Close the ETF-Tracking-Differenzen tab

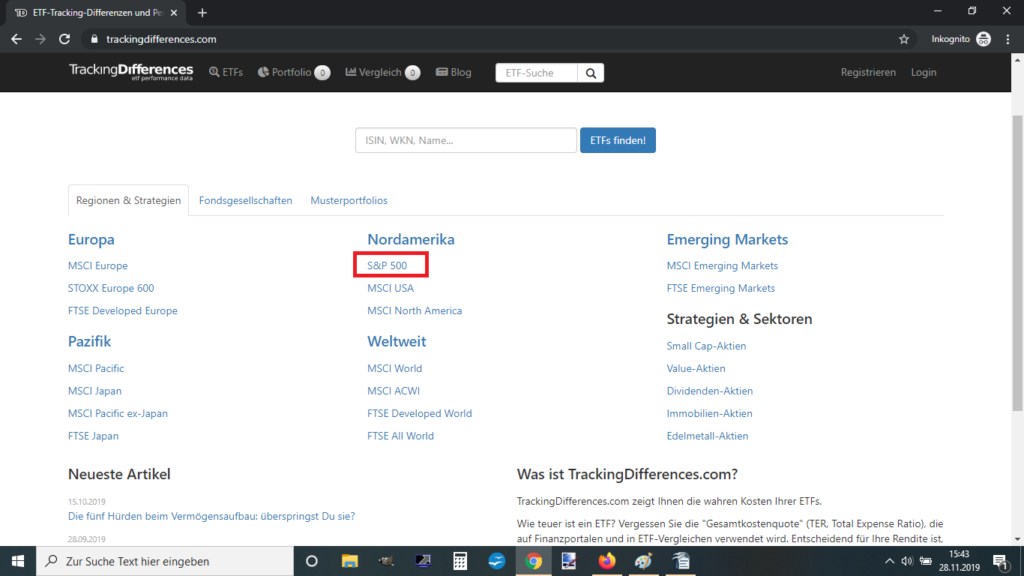pyautogui.click(x=174, y=12)
